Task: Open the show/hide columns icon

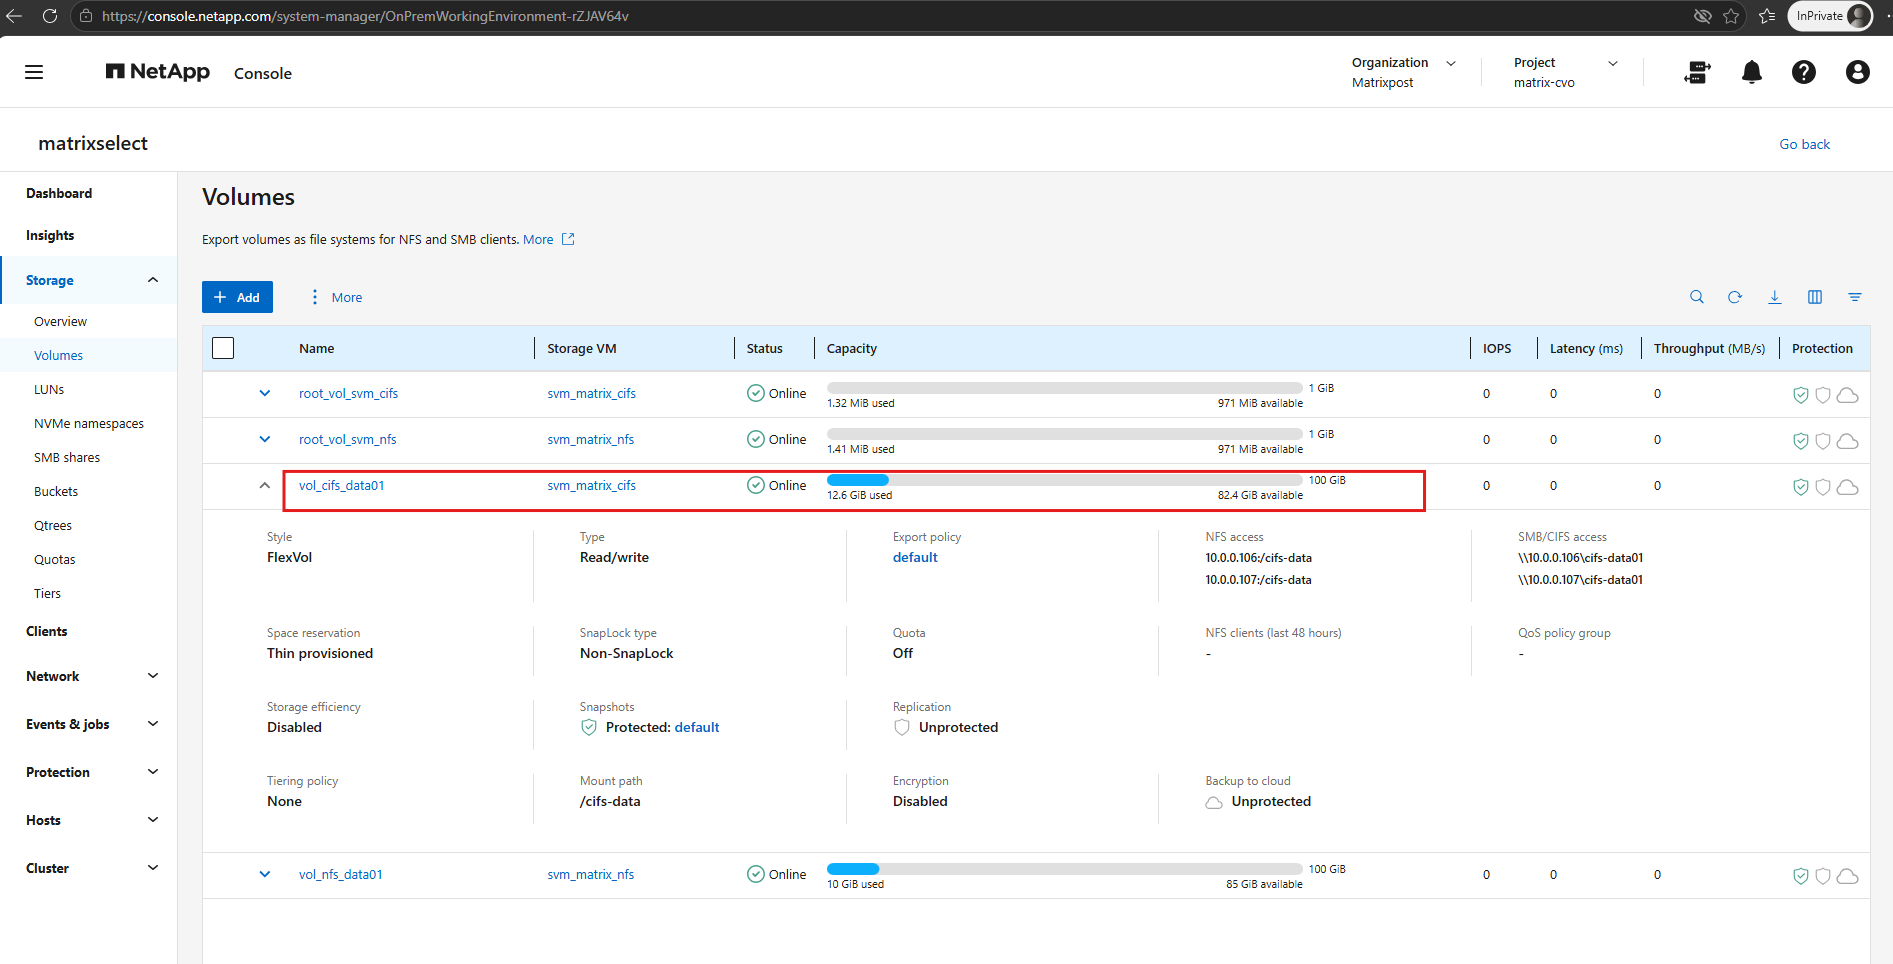Action: [x=1815, y=297]
